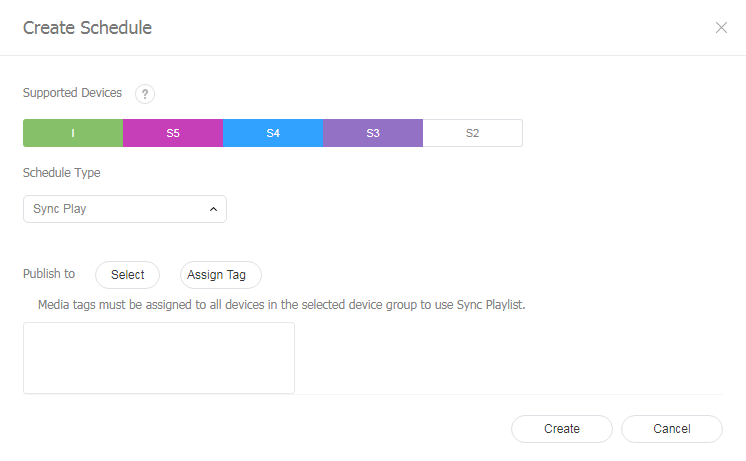Click inside the empty publish devices list box
The image size is (746, 461).
pyautogui.click(x=159, y=357)
